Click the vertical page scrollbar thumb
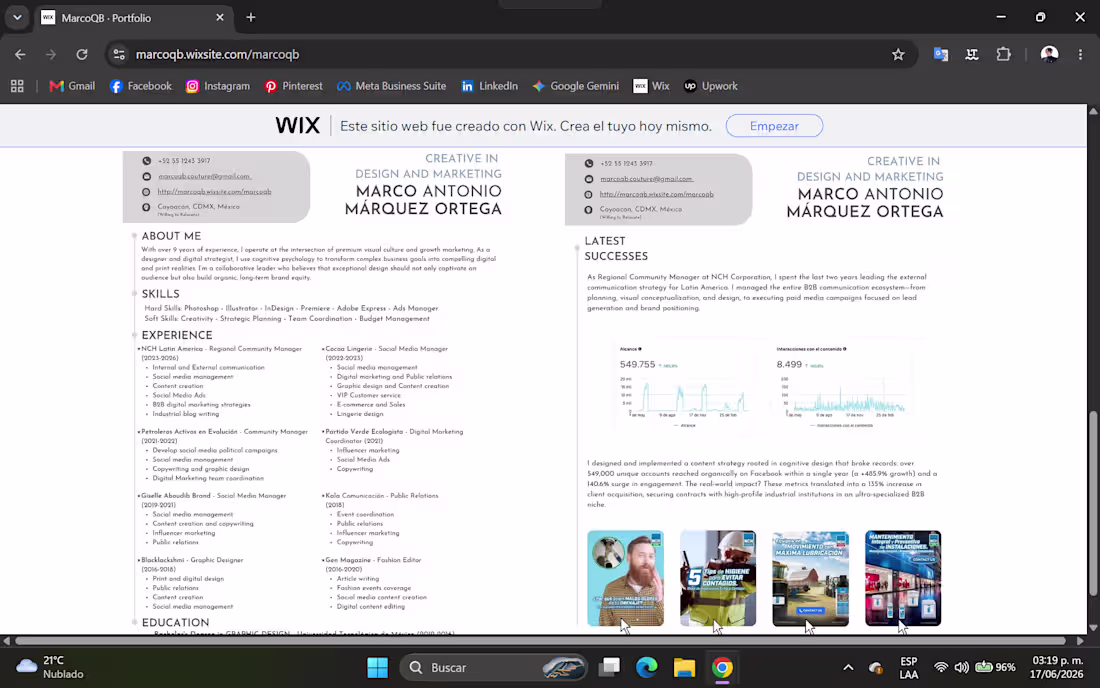1100x688 pixels. click(x=1093, y=504)
